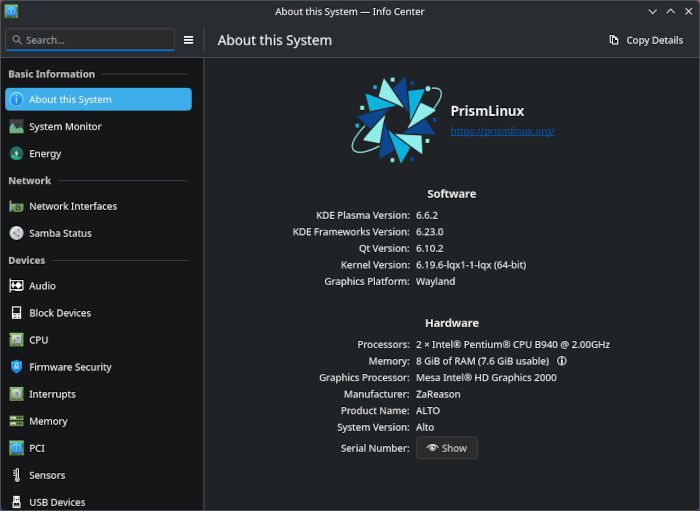Image resolution: width=700 pixels, height=511 pixels.
Task: Open the prismlinux.org link
Action: (502, 131)
